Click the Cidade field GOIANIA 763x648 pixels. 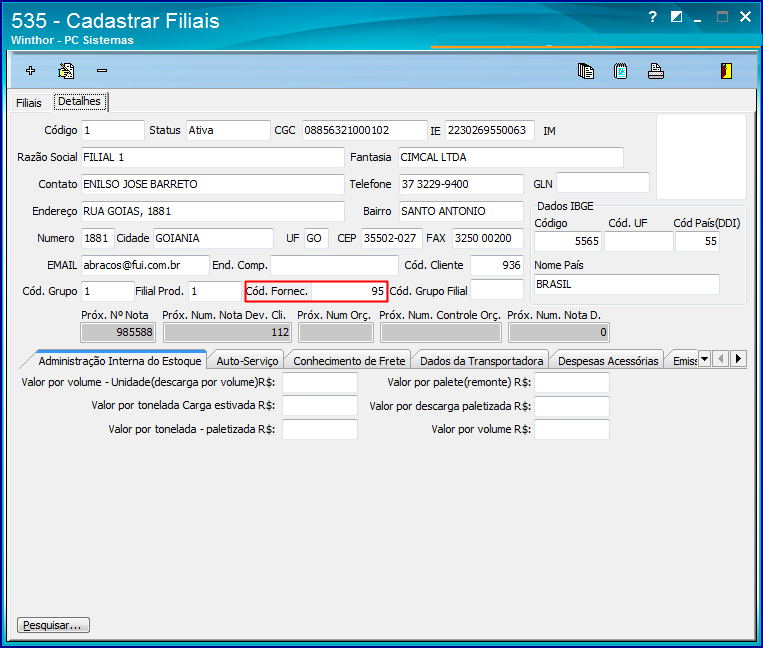213,238
